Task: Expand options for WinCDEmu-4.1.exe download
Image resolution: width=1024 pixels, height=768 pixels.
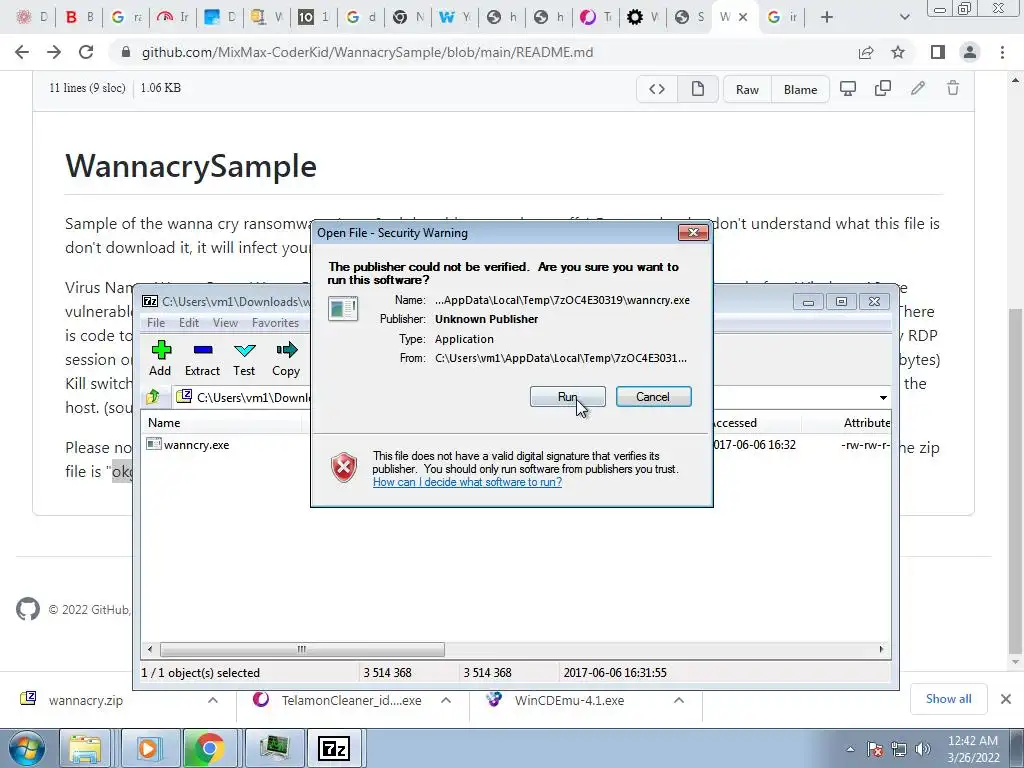Action: point(679,700)
